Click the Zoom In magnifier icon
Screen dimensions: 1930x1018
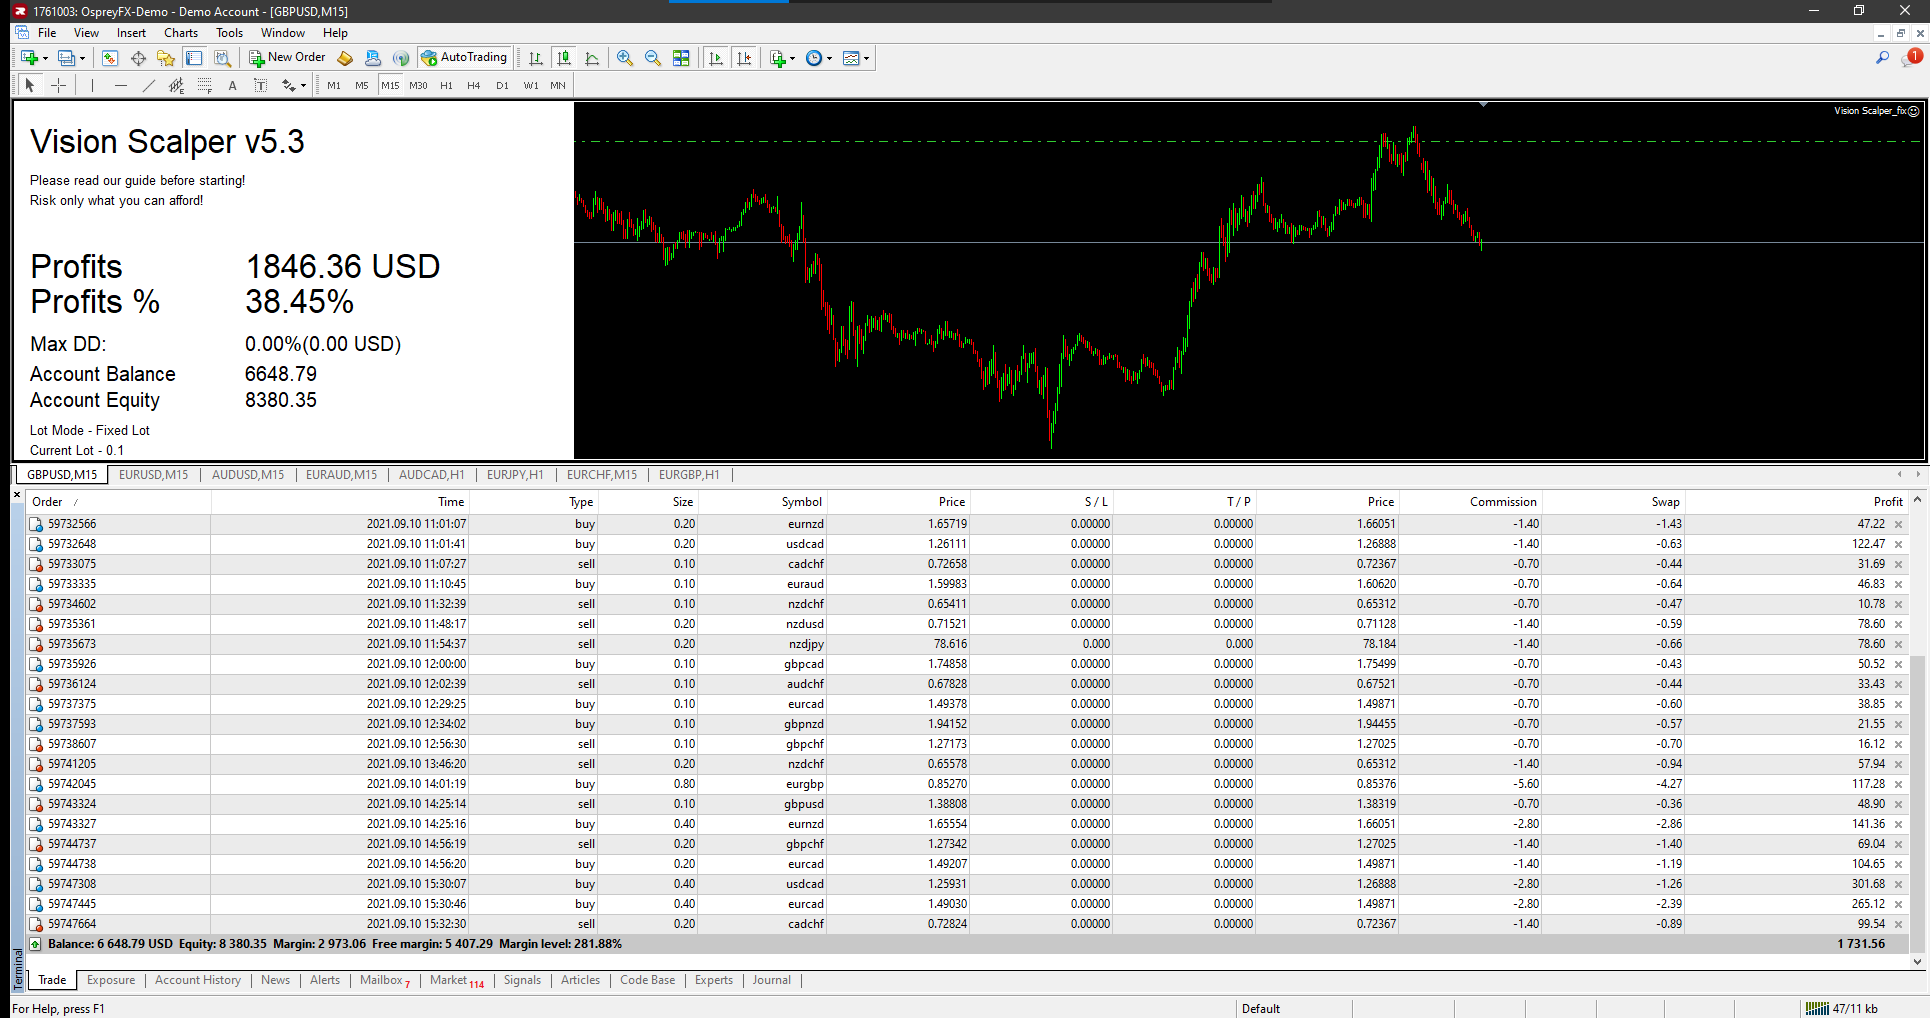point(625,58)
